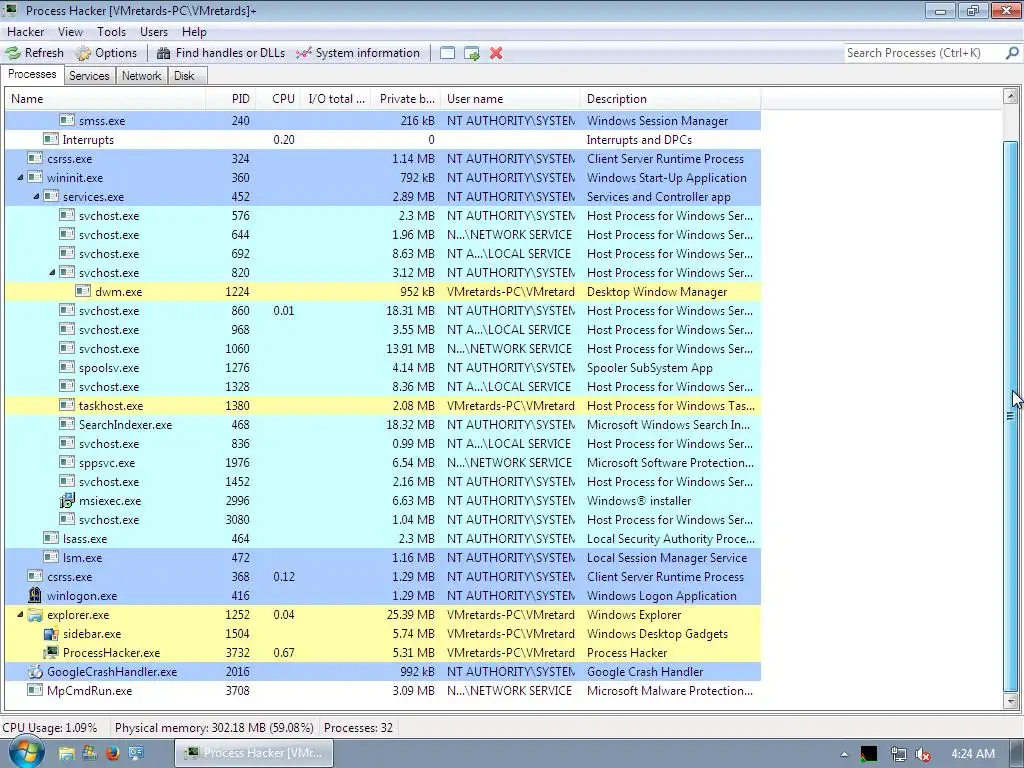Sort by I/O total column header
This screenshot has width=1024, height=768.
336,99
